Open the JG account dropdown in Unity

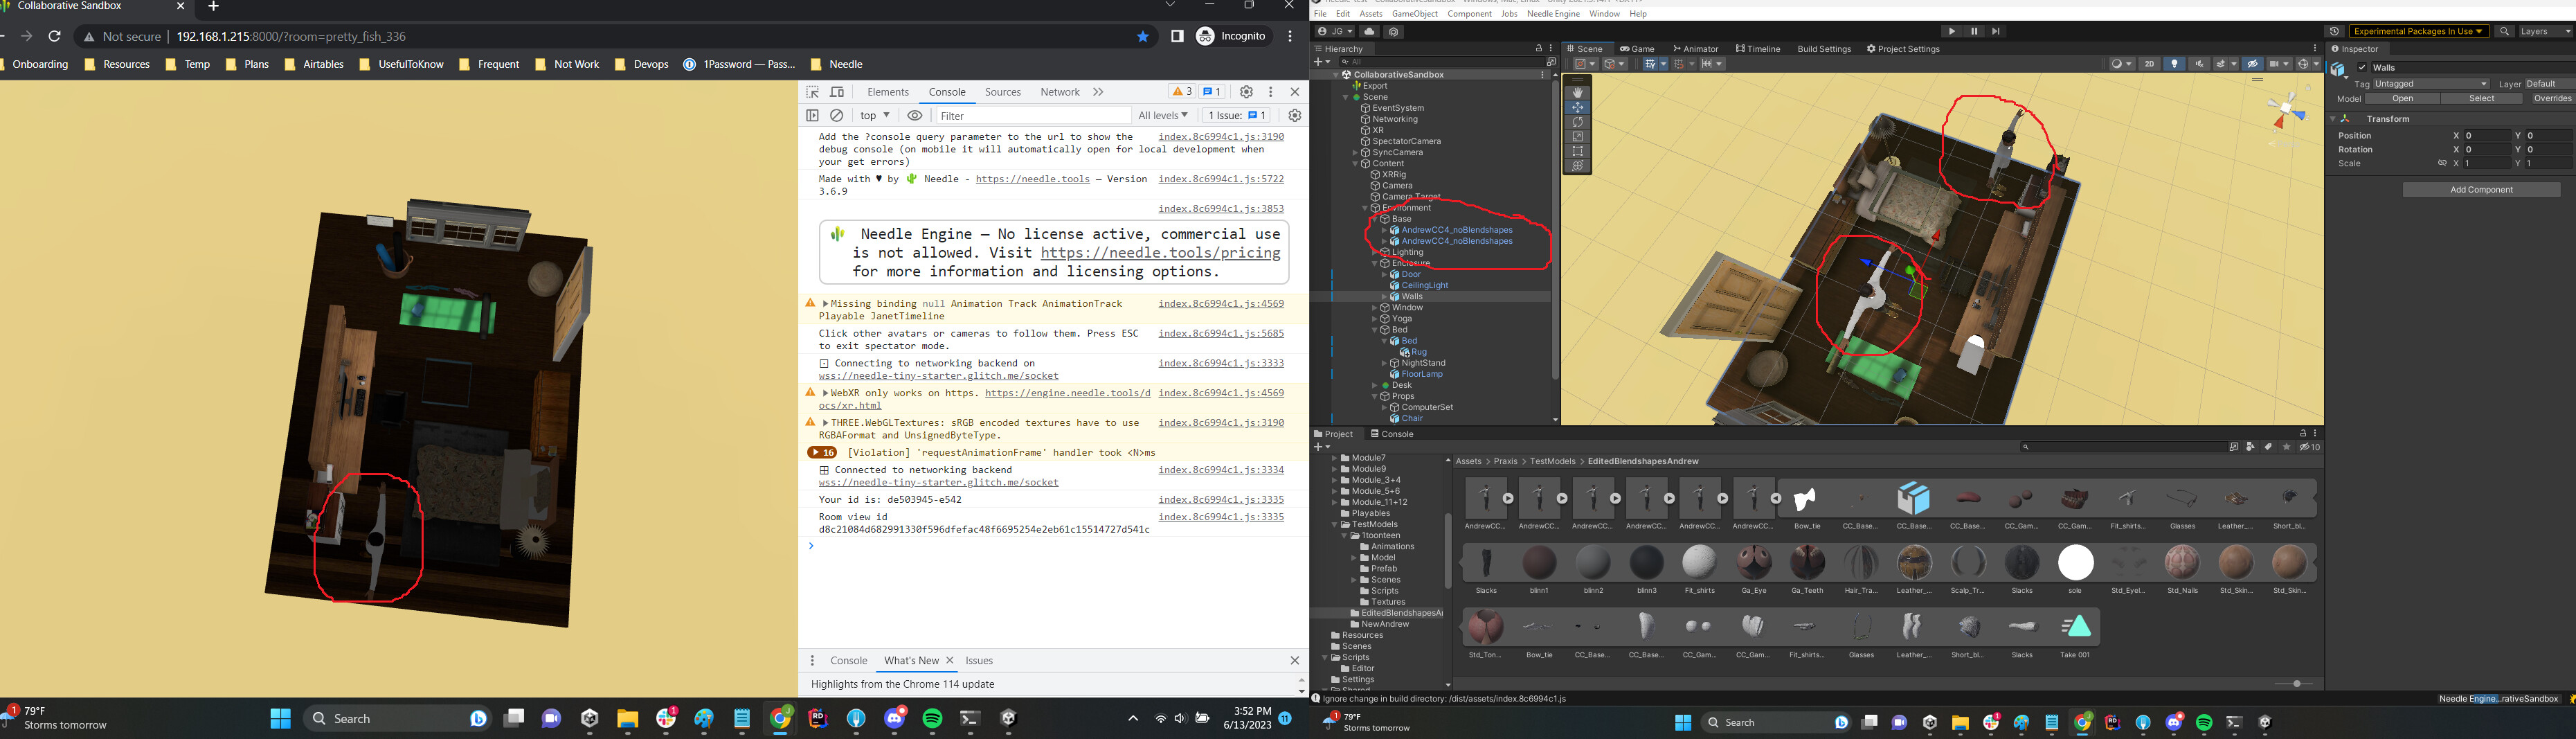pos(1334,32)
